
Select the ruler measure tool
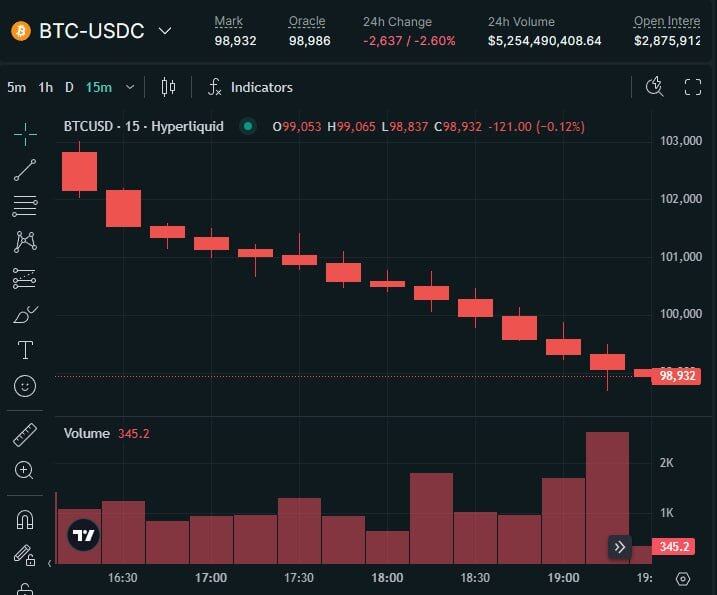[x=25, y=435]
